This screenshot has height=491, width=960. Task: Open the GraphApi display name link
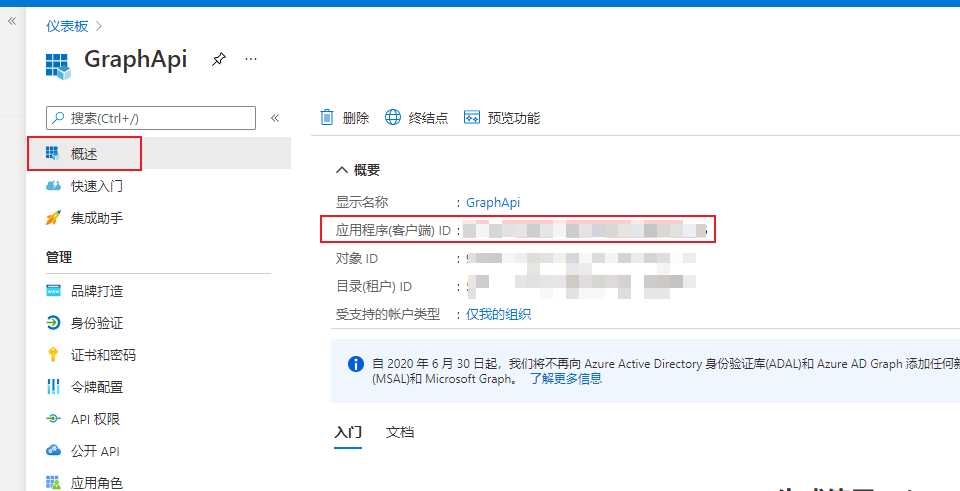(493, 203)
